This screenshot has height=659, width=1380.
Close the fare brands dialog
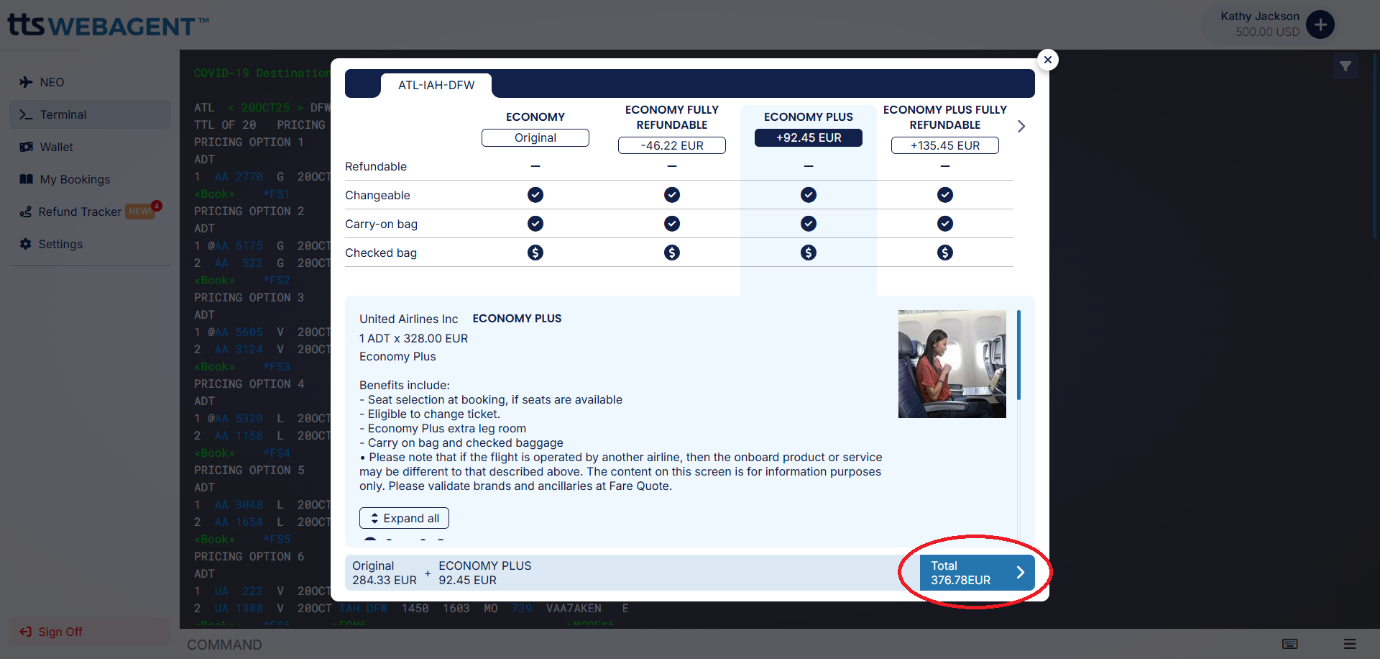tap(1048, 60)
